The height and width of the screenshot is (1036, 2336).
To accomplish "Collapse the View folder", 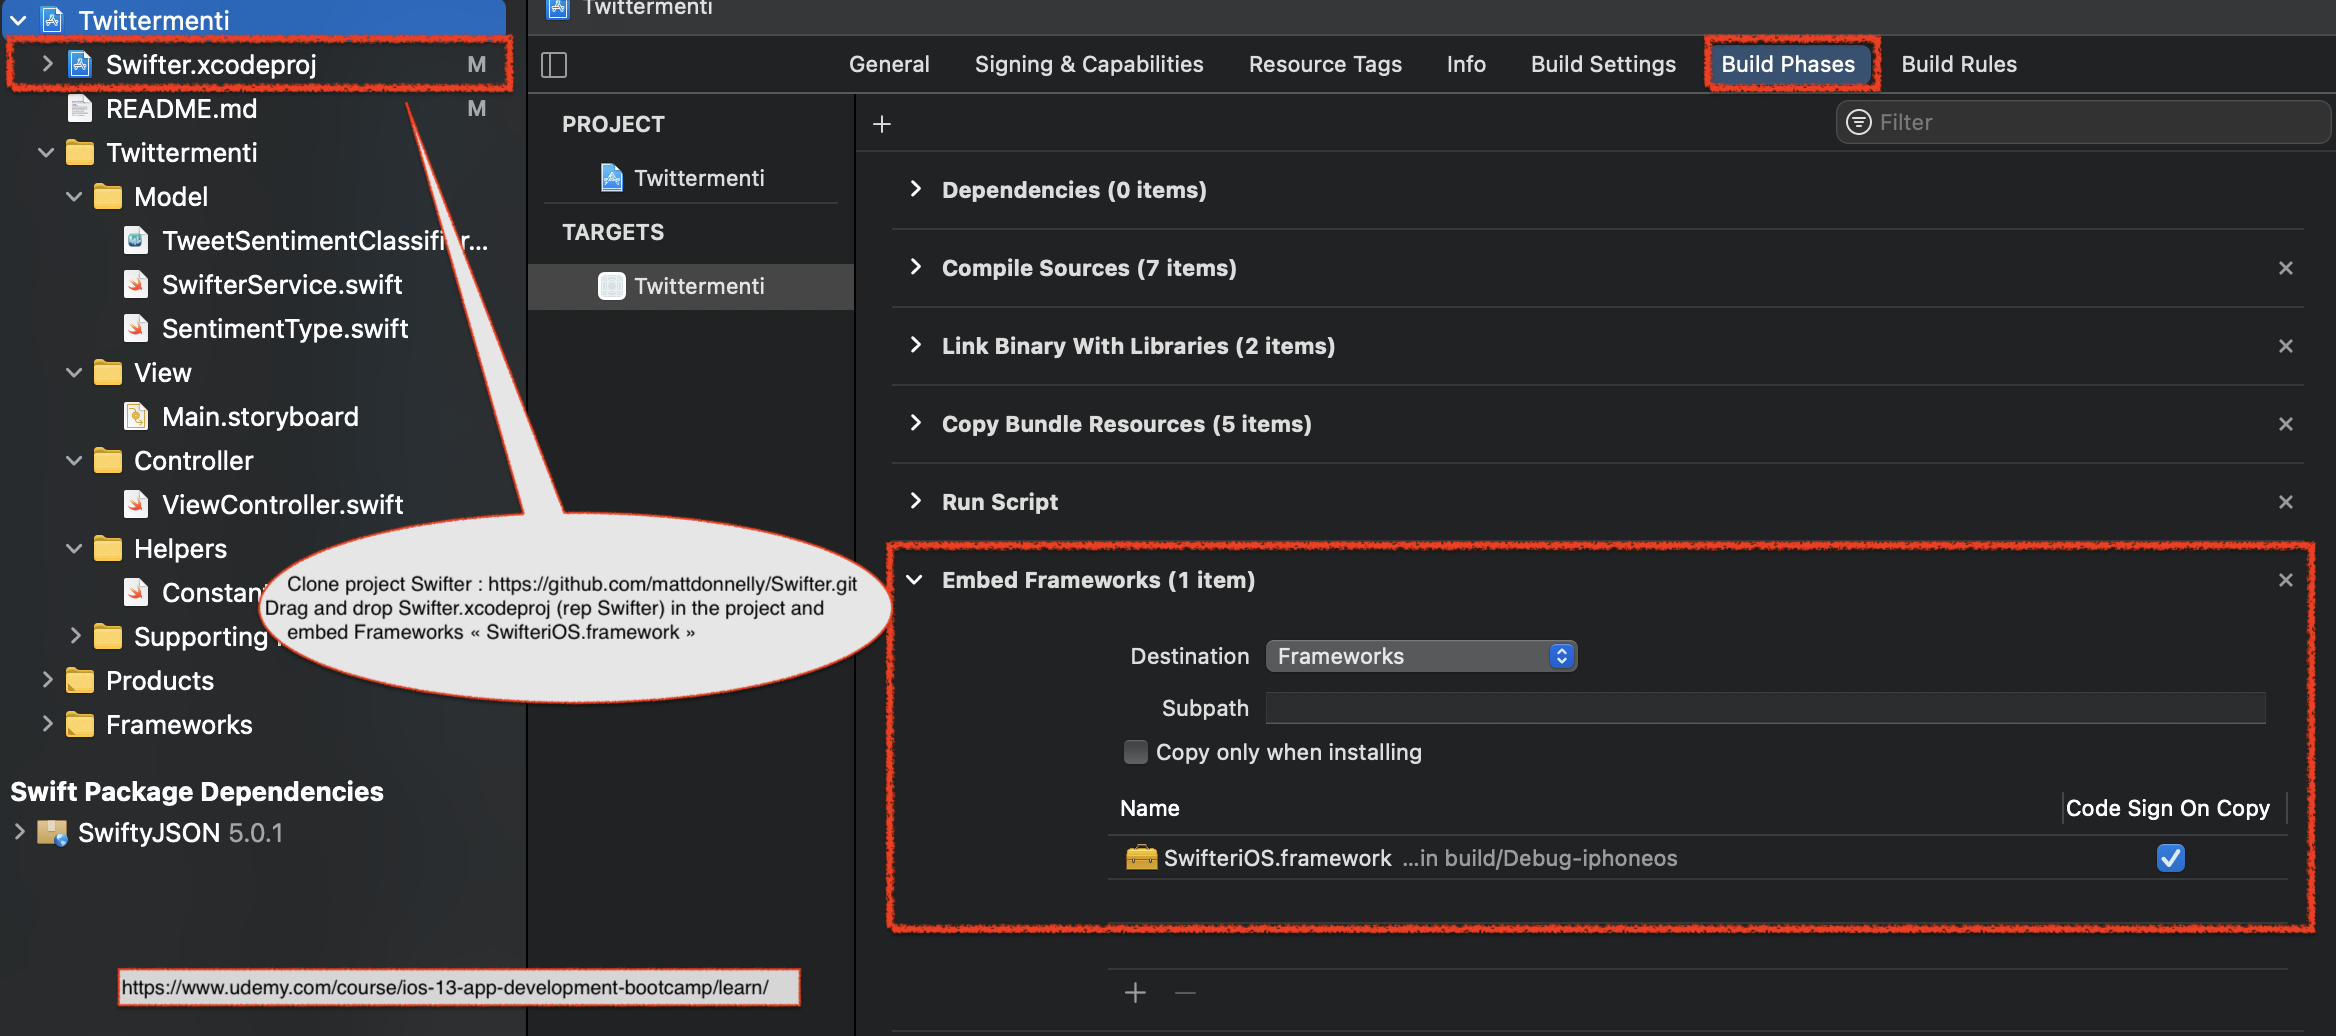I will tap(74, 373).
